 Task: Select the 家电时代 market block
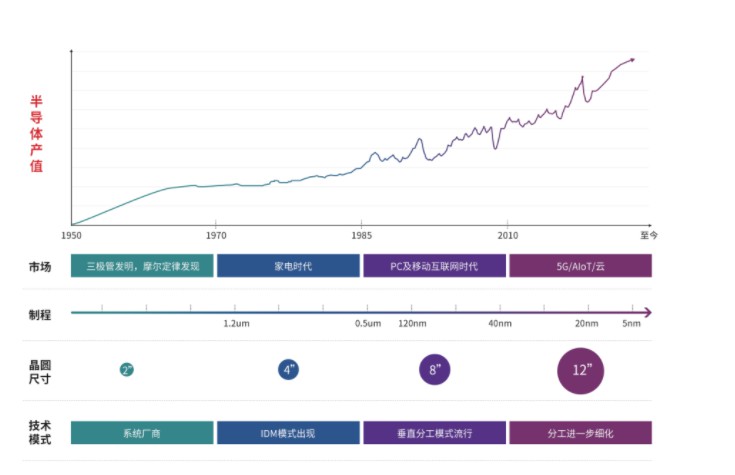coord(288,266)
